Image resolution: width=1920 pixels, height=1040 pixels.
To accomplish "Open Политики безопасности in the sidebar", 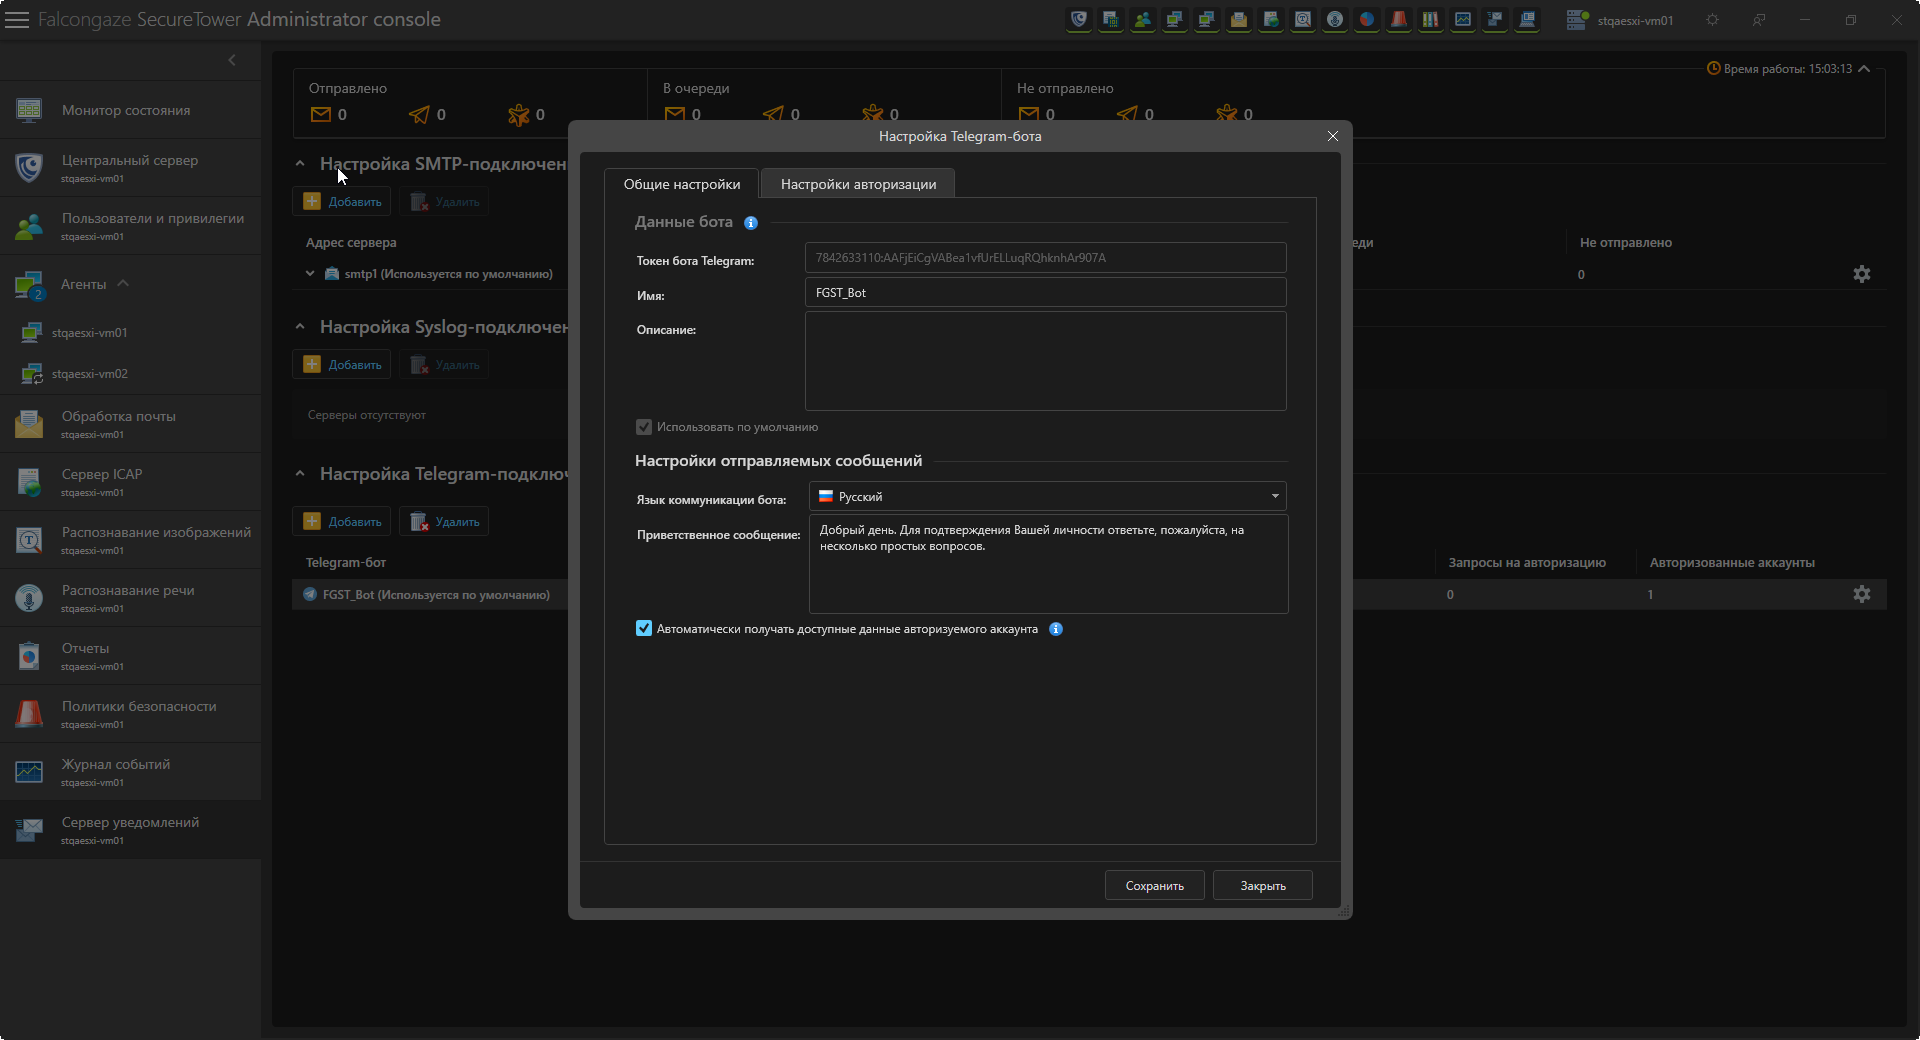I will (x=130, y=714).
